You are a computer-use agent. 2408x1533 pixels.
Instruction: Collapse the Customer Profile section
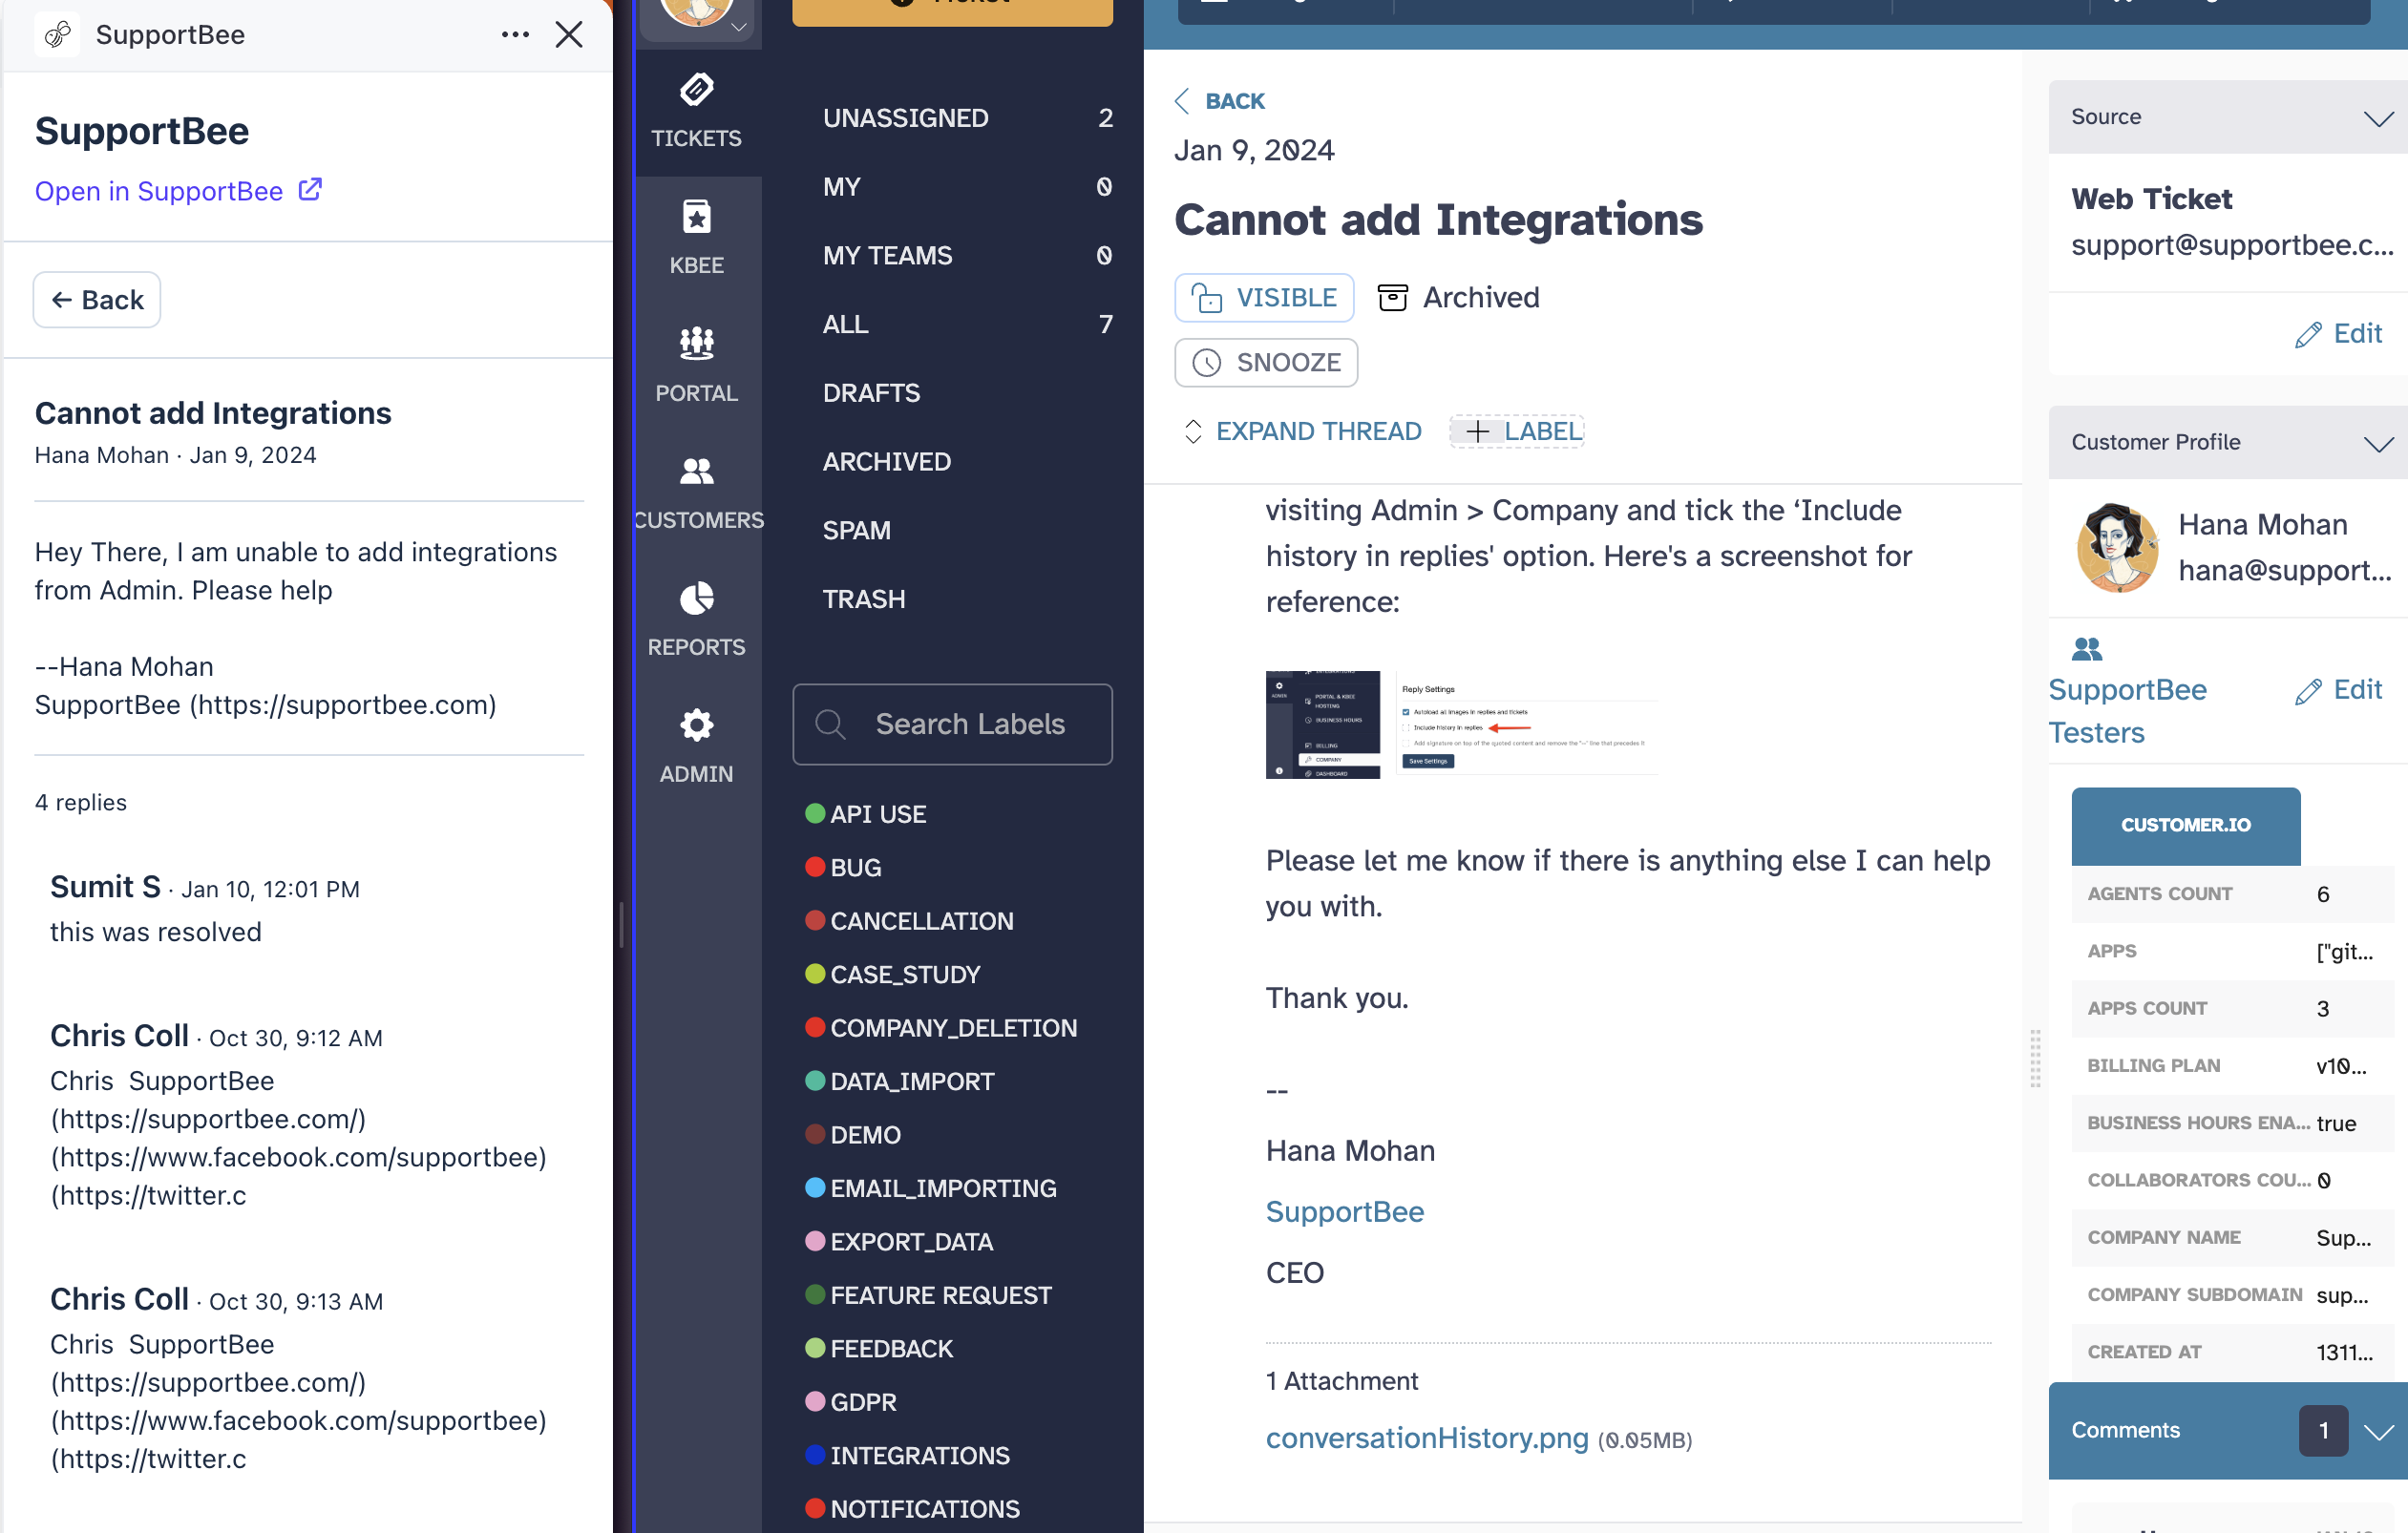tap(2378, 443)
